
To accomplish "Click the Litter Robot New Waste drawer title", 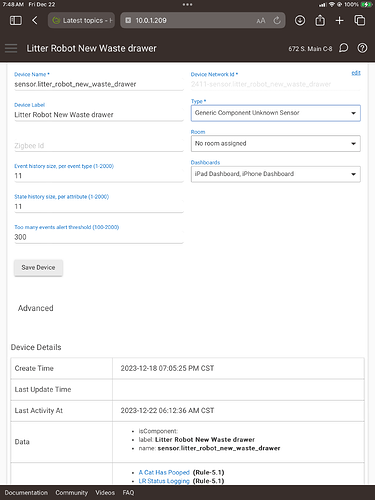I will point(92,49).
